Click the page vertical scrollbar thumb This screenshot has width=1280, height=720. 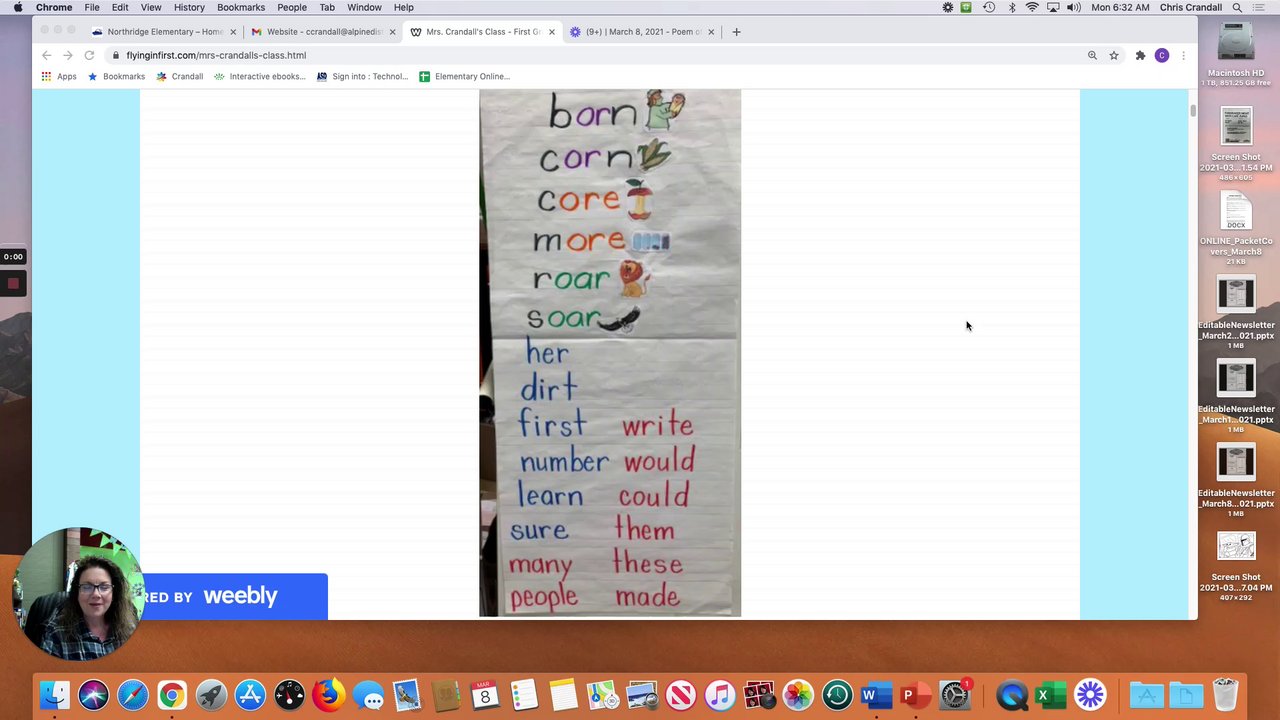(x=1192, y=109)
